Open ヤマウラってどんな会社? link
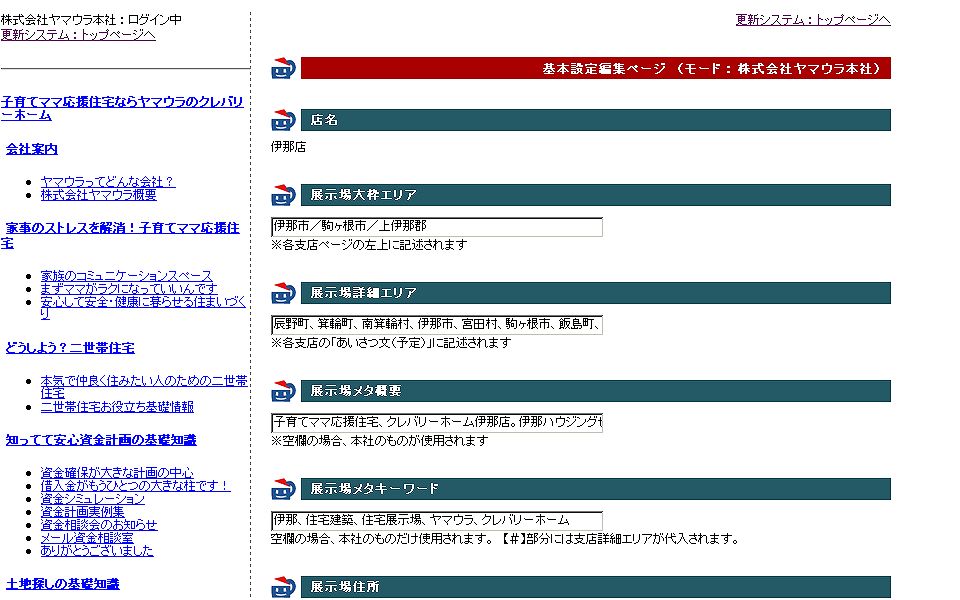The height and width of the screenshot is (600, 960). (x=108, y=182)
